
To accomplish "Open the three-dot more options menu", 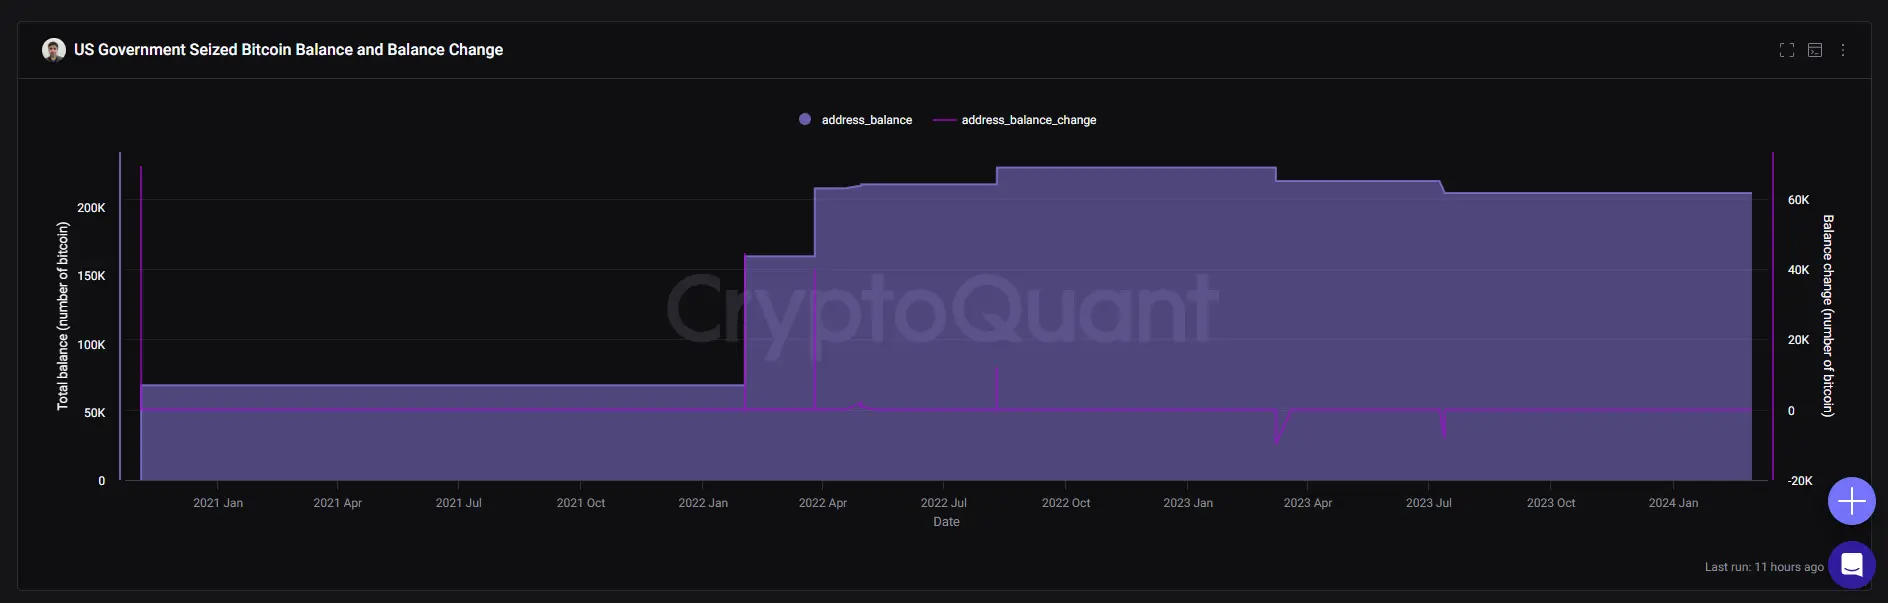I will 1843,50.
